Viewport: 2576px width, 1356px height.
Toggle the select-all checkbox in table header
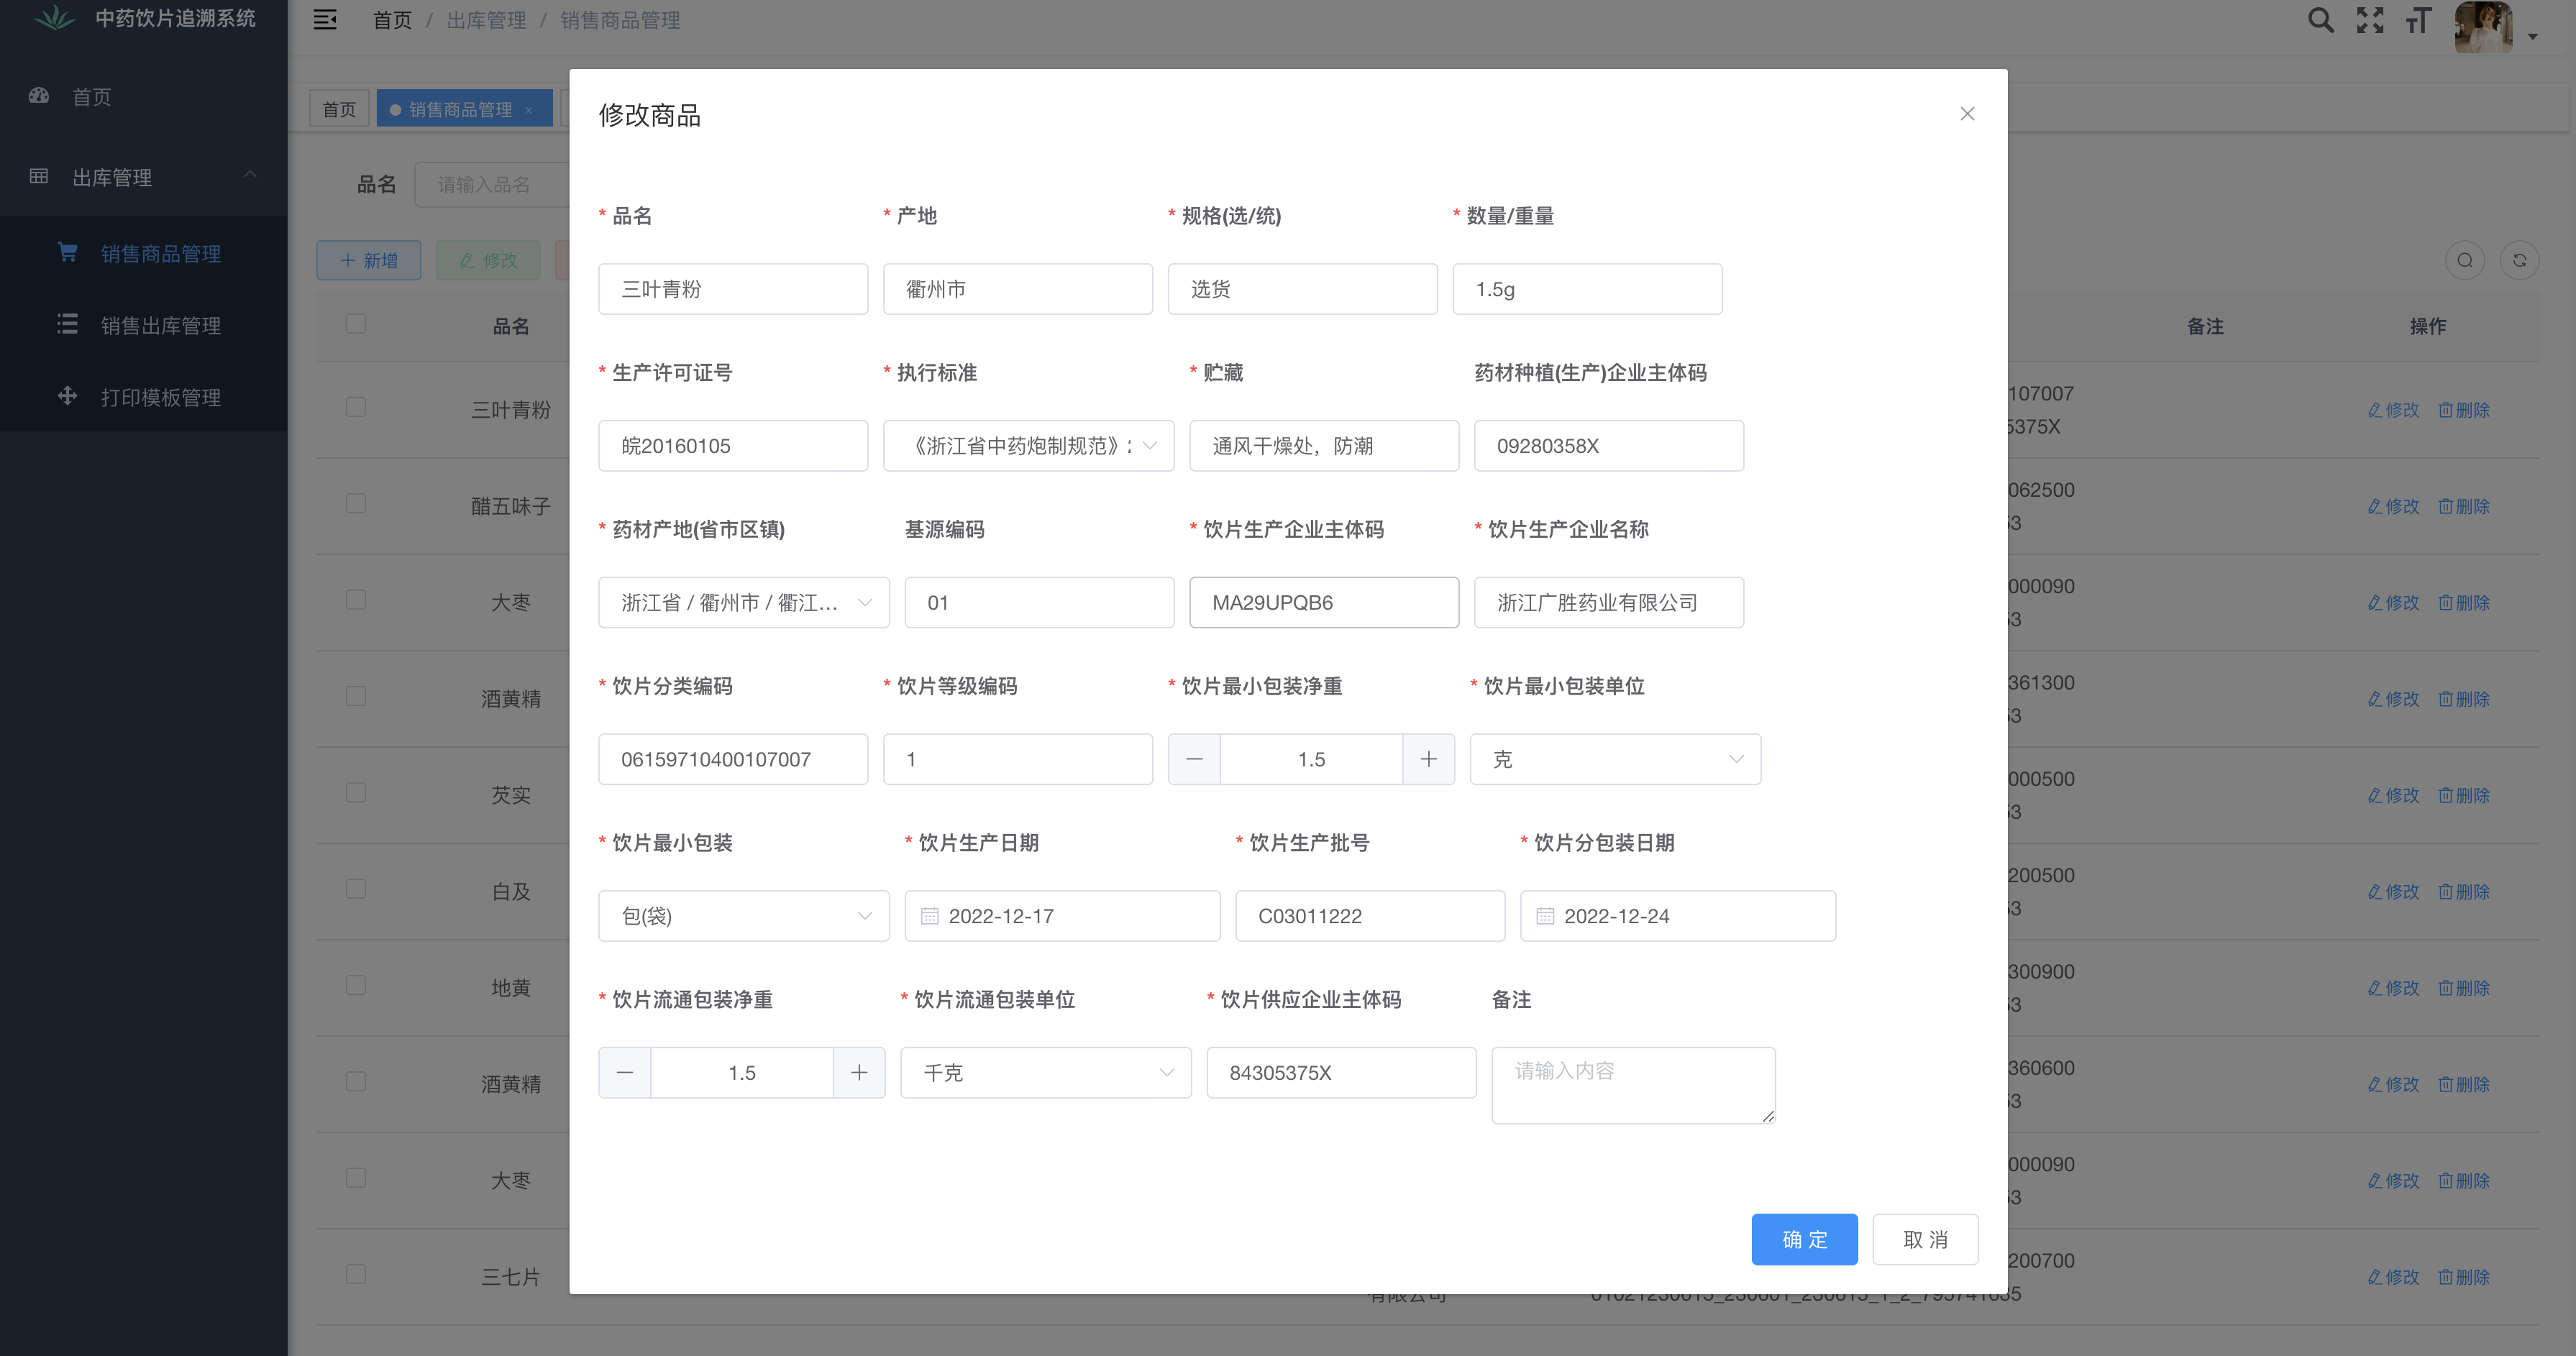pyautogui.click(x=356, y=324)
